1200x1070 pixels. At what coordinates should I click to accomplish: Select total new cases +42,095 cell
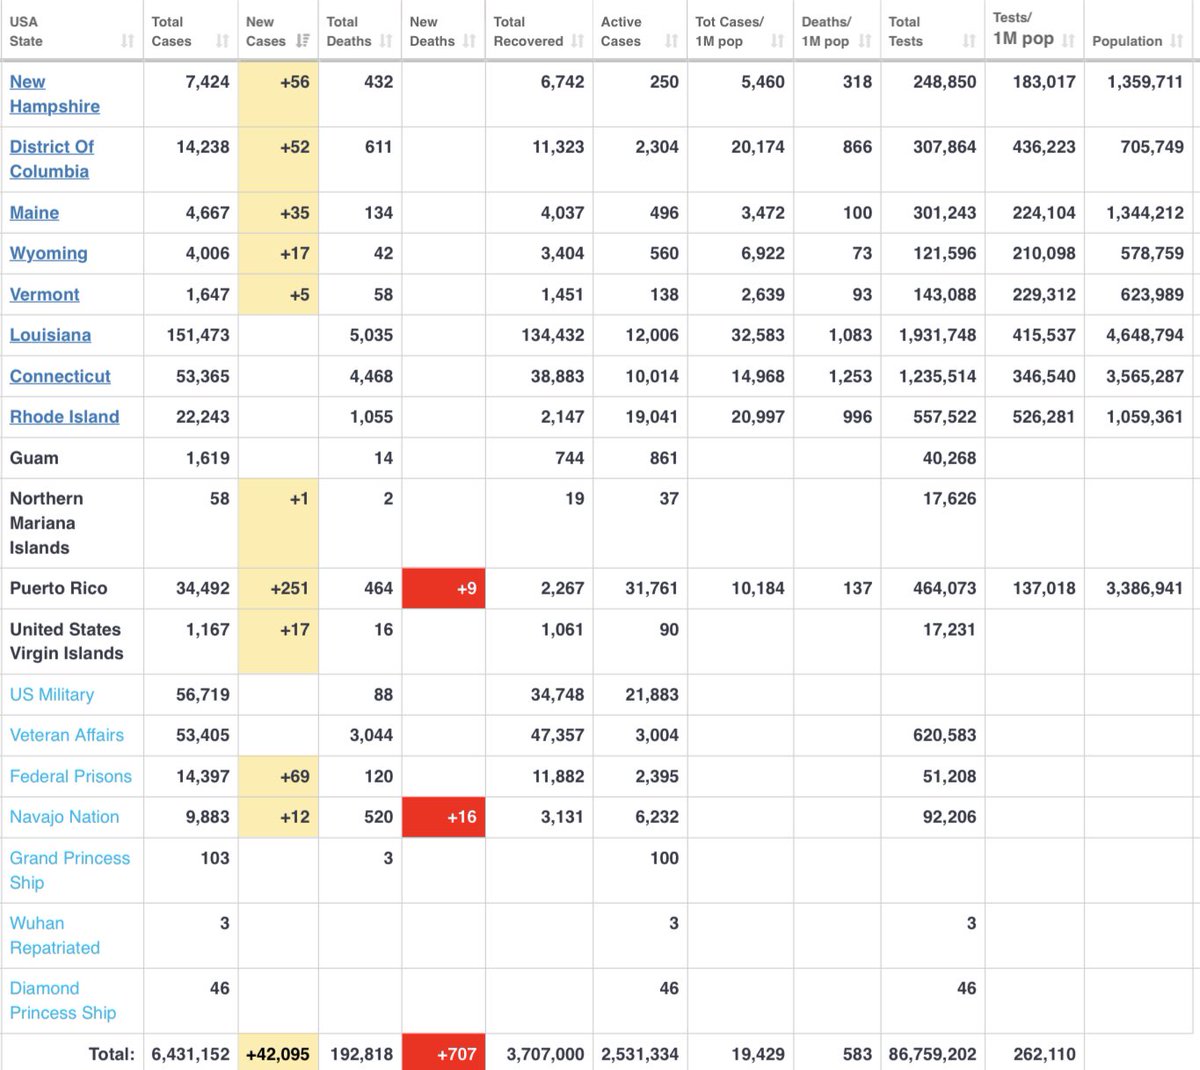(278, 1053)
